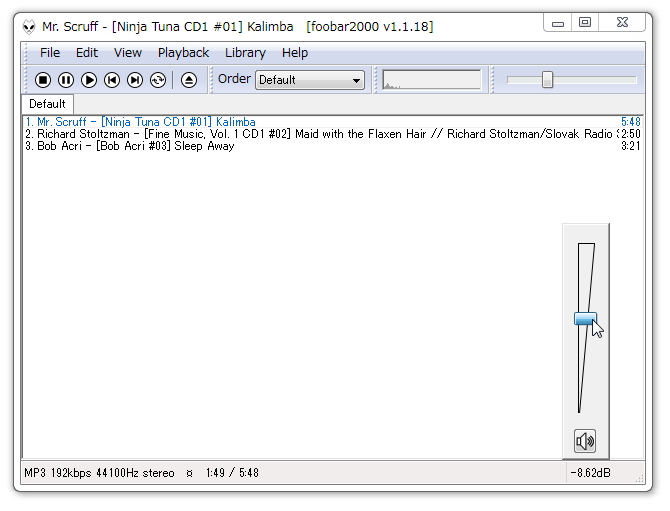Click the duration 5:48 of Kalimba
Viewport: 670px width, 511px height.
click(631, 122)
